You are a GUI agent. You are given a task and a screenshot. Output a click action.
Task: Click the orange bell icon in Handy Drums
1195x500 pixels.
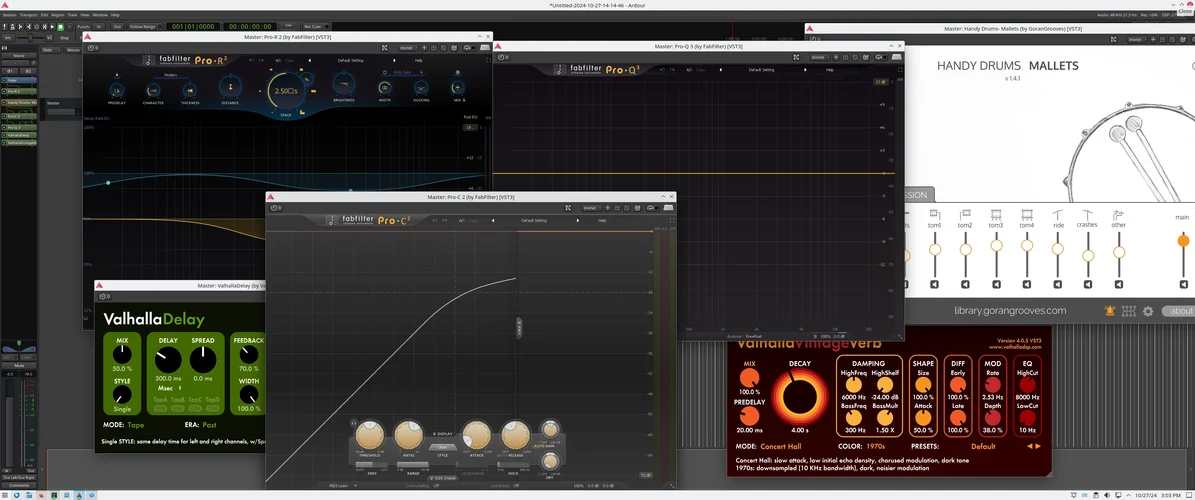(x=1111, y=311)
